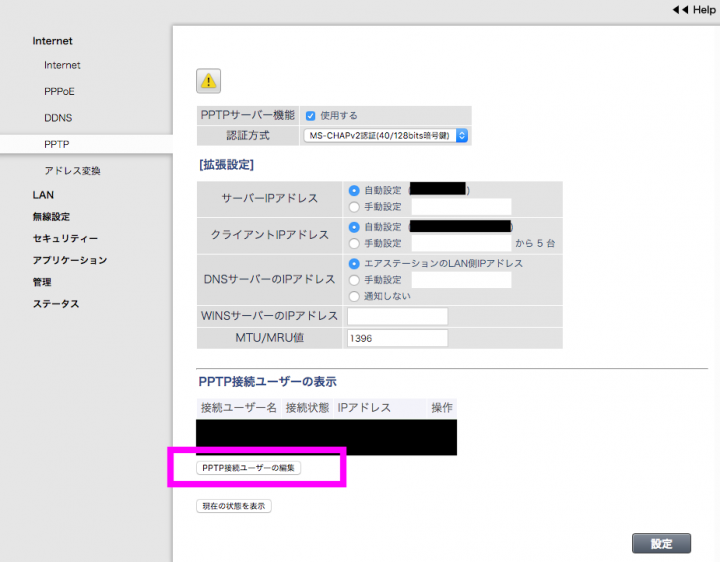This screenshot has width=720, height=562.
Task: Select the PPTP sidebar item
Action: coord(56,144)
